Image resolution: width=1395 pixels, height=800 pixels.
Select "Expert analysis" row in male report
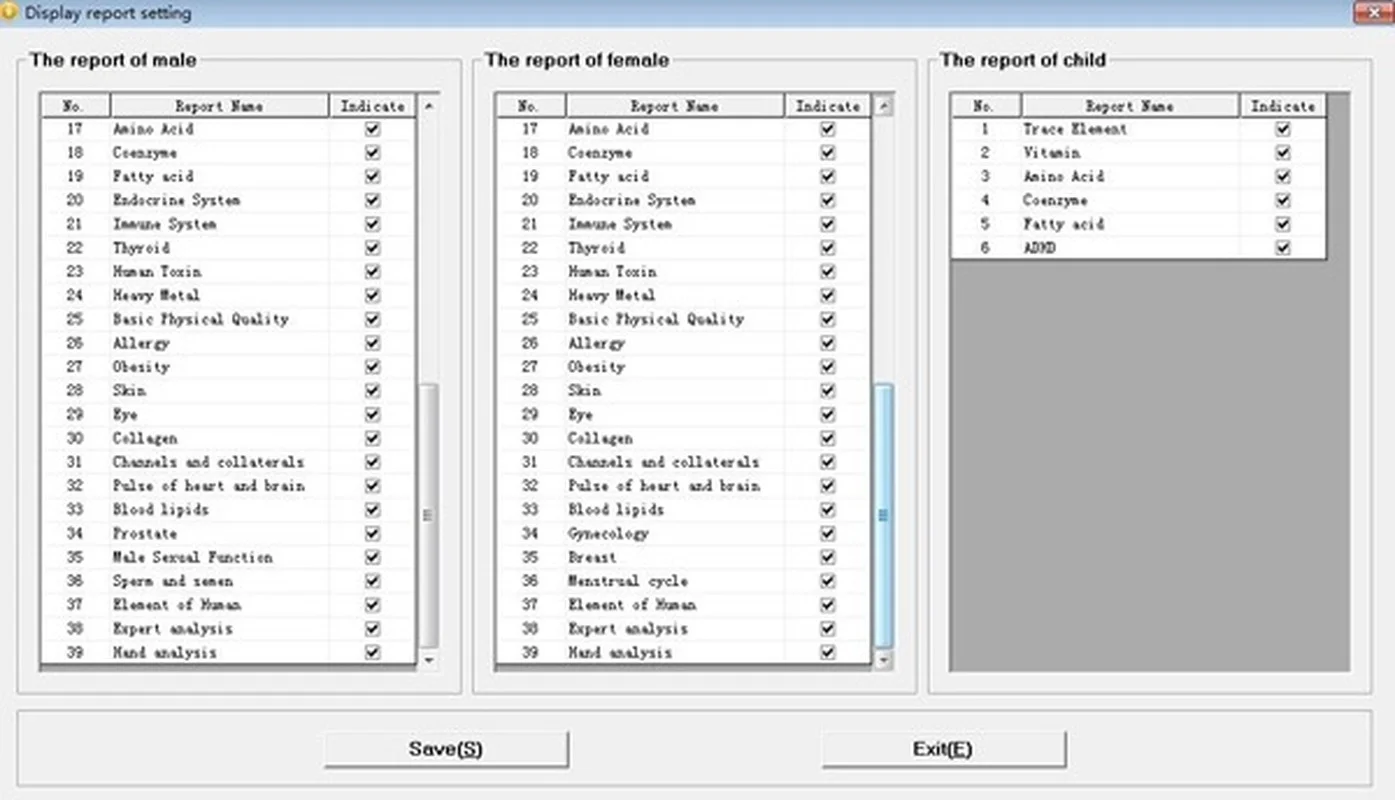click(x=228, y=629)
